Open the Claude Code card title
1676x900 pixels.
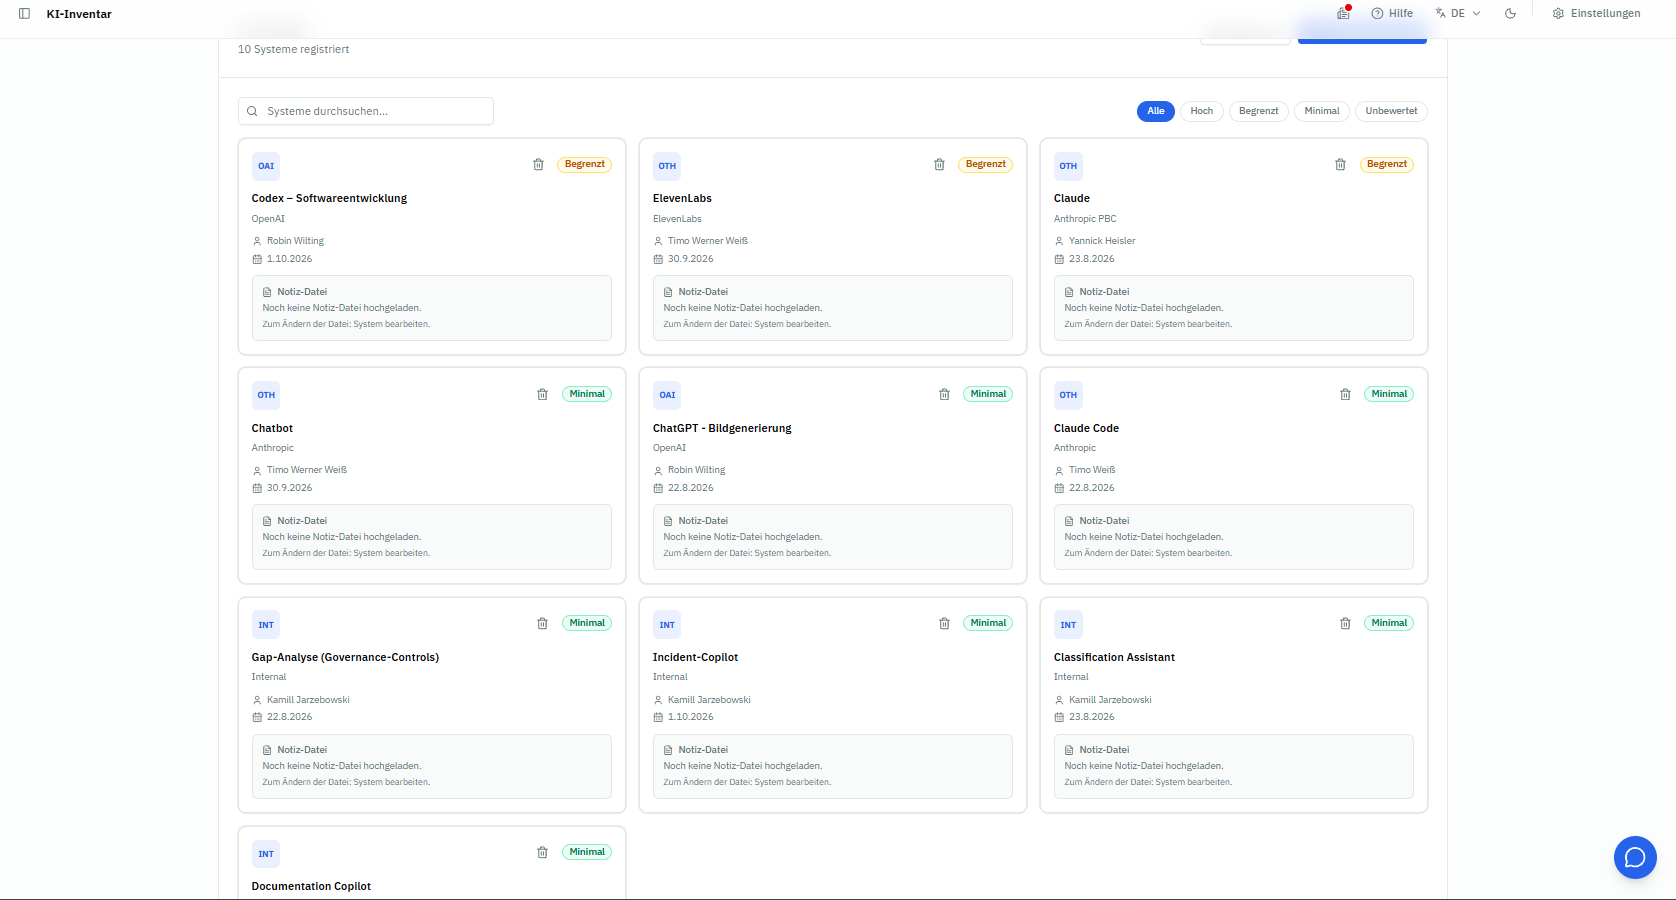click(1086, 428)
